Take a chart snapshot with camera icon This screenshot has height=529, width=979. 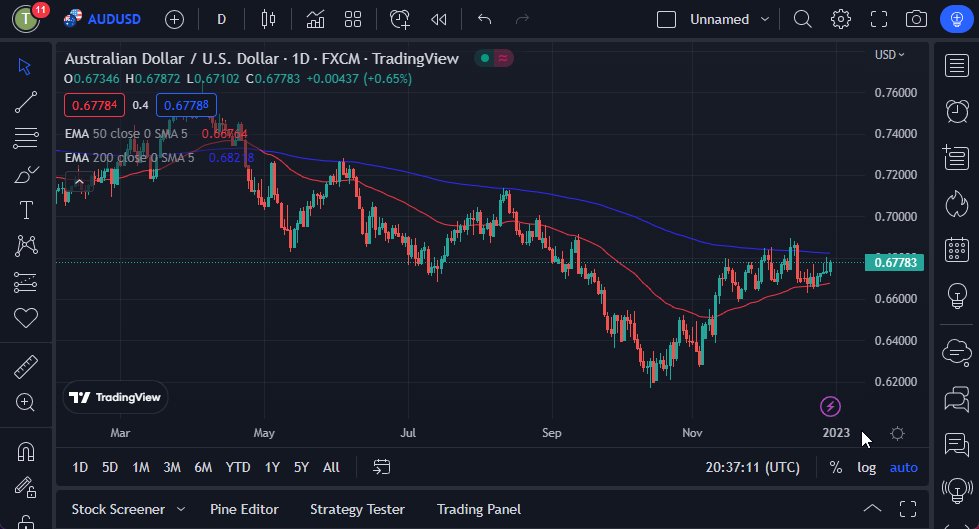[x=915, y=19]
